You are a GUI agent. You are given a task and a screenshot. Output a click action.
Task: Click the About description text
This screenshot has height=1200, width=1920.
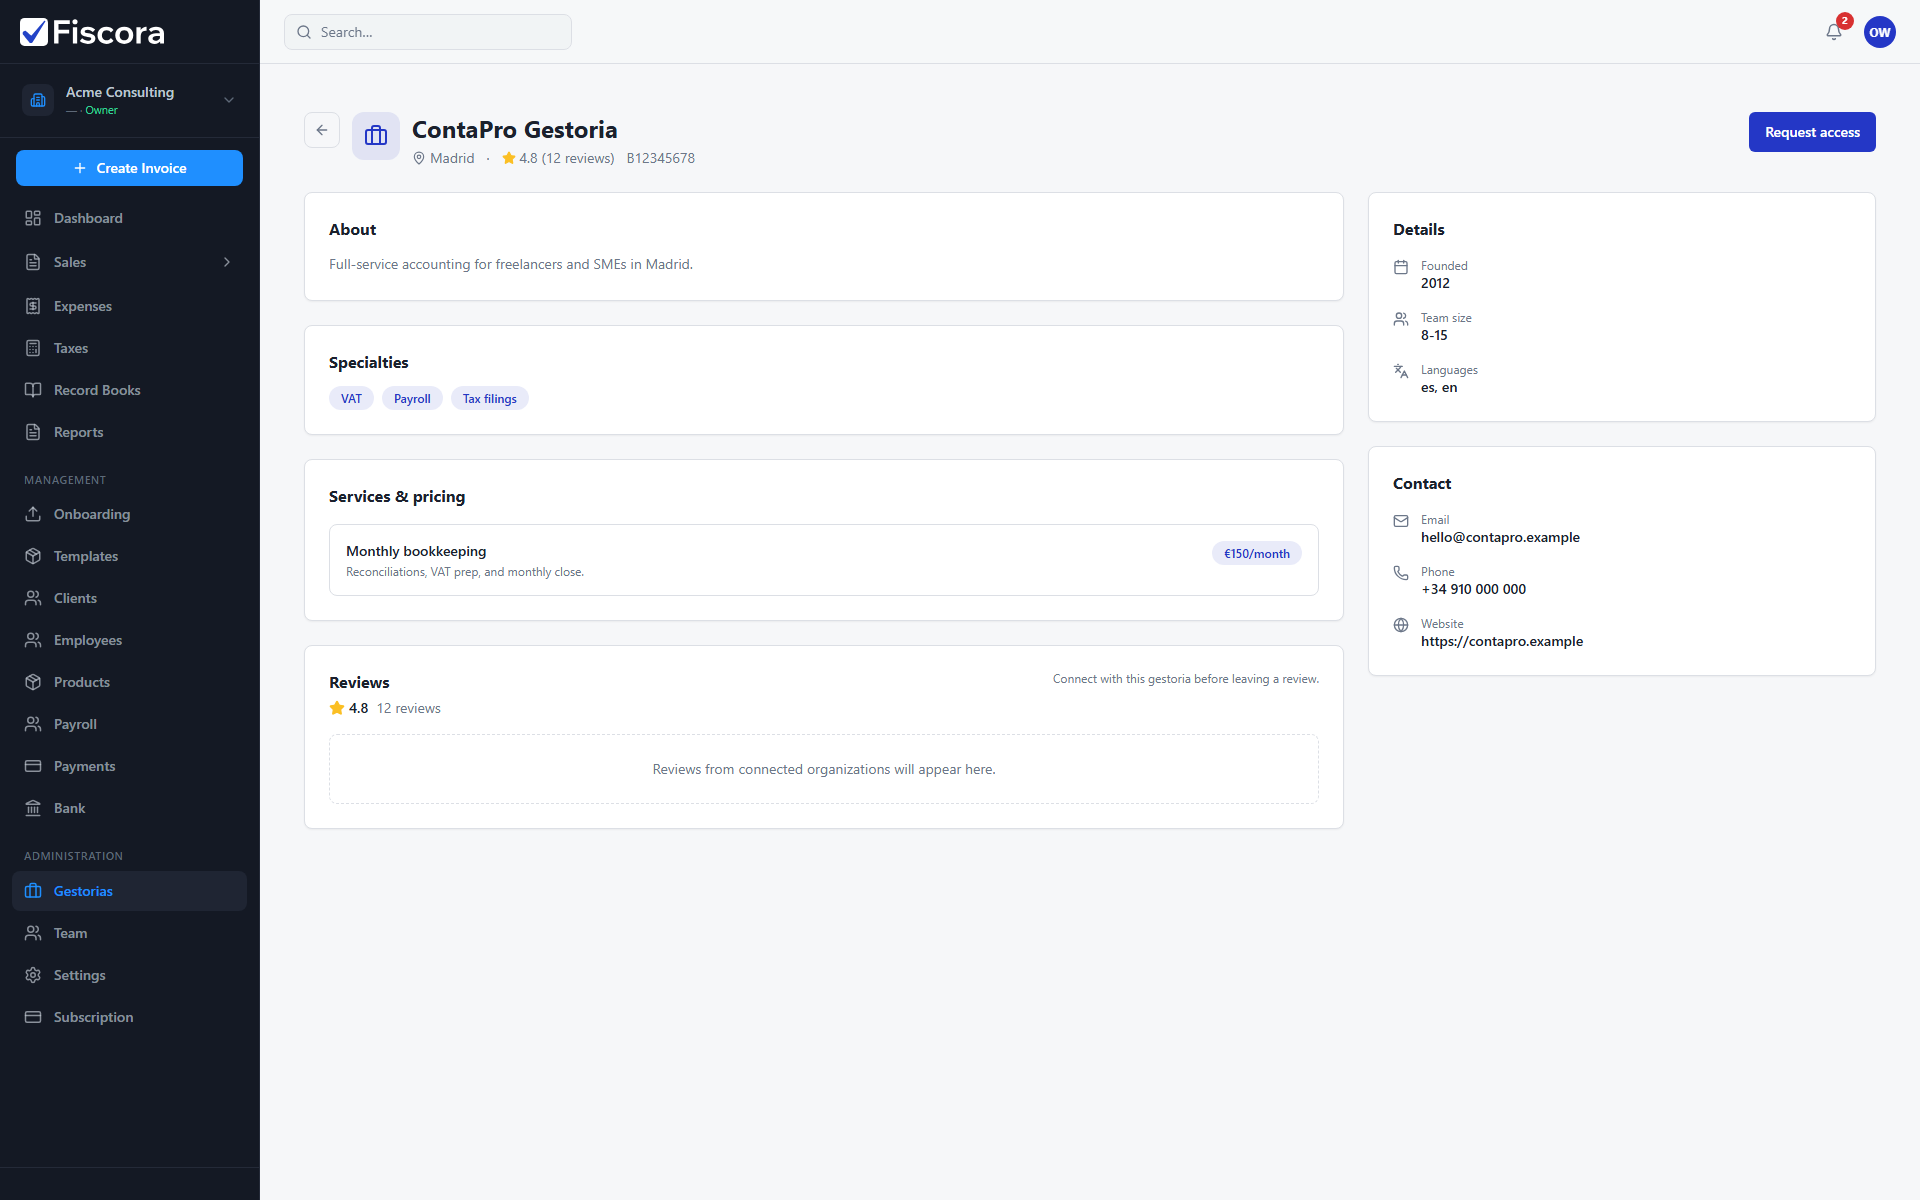point(511,264)
